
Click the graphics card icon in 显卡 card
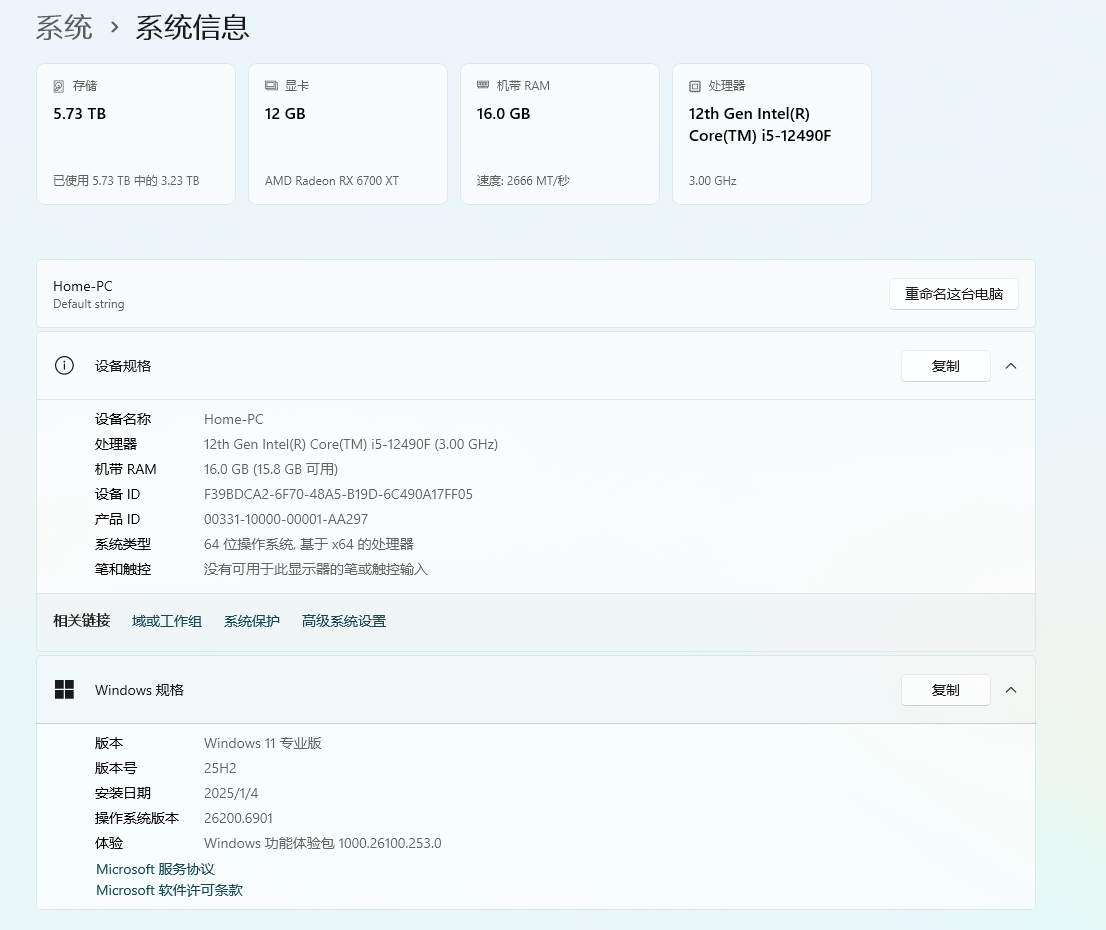pos(271,86)
